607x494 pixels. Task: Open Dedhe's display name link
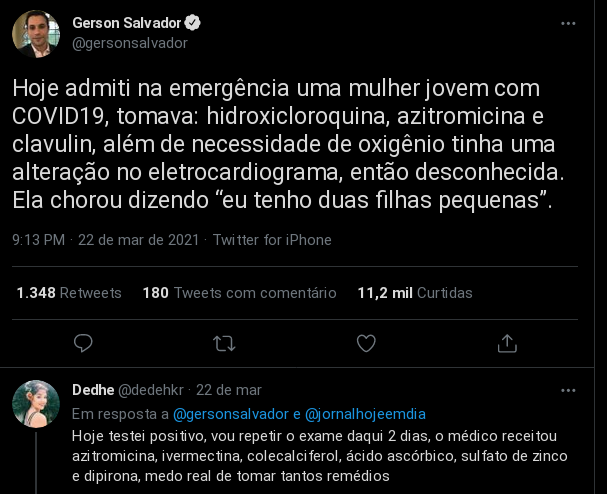tap(93, 389)
